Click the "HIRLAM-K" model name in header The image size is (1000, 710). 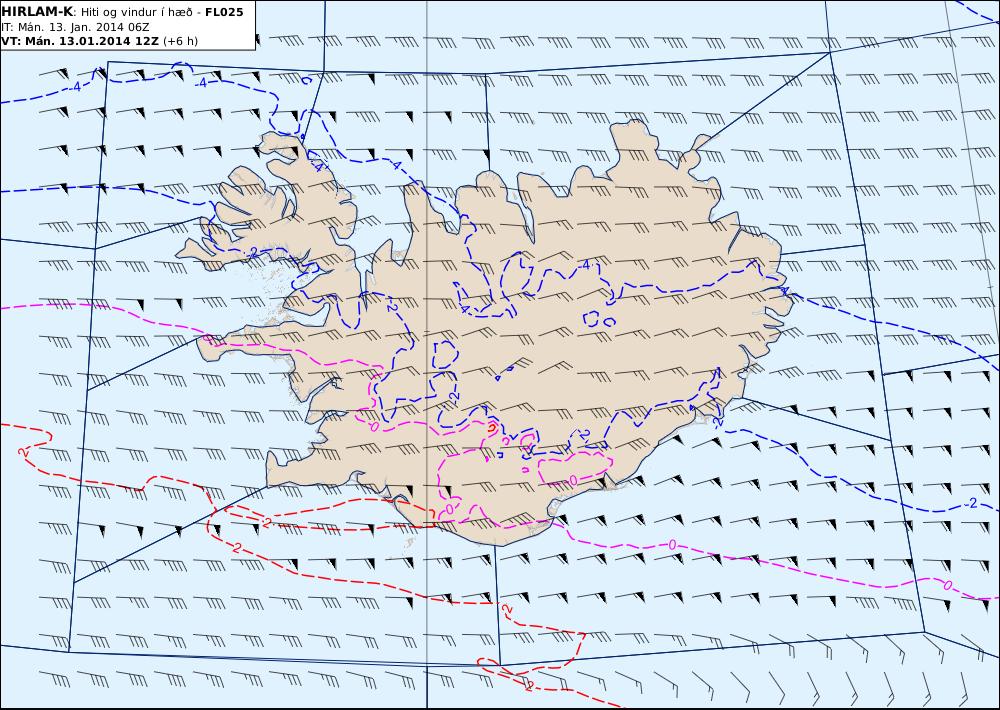tap(37, 12)
